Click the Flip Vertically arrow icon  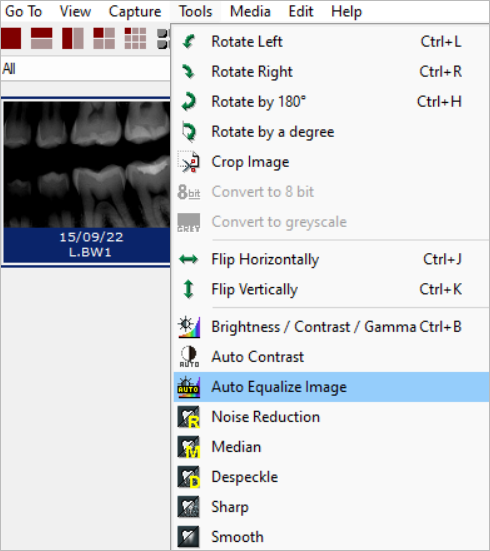[x=189, y=290]
